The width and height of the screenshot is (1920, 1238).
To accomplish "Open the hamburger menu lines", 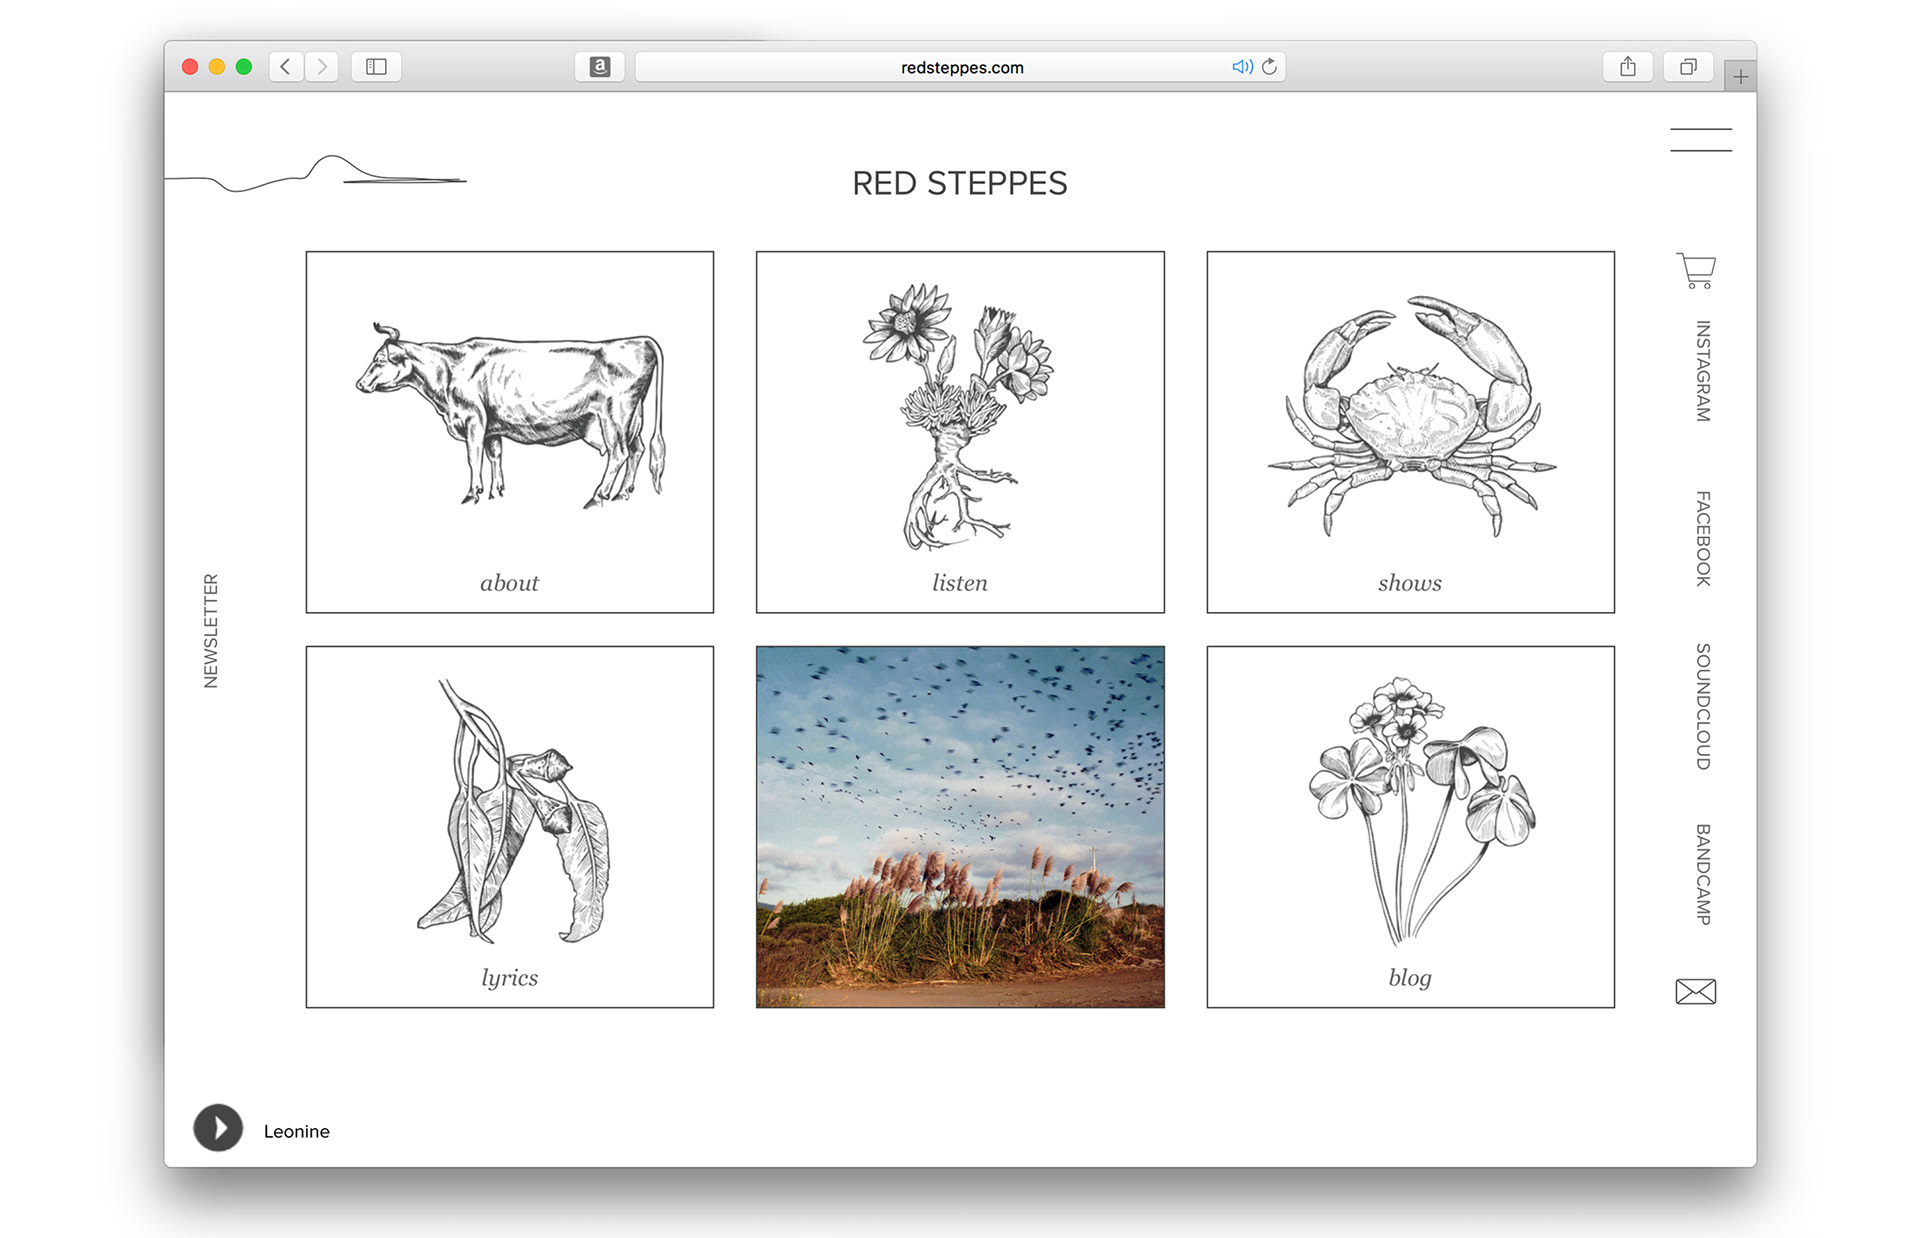I will click(1700, 140).
